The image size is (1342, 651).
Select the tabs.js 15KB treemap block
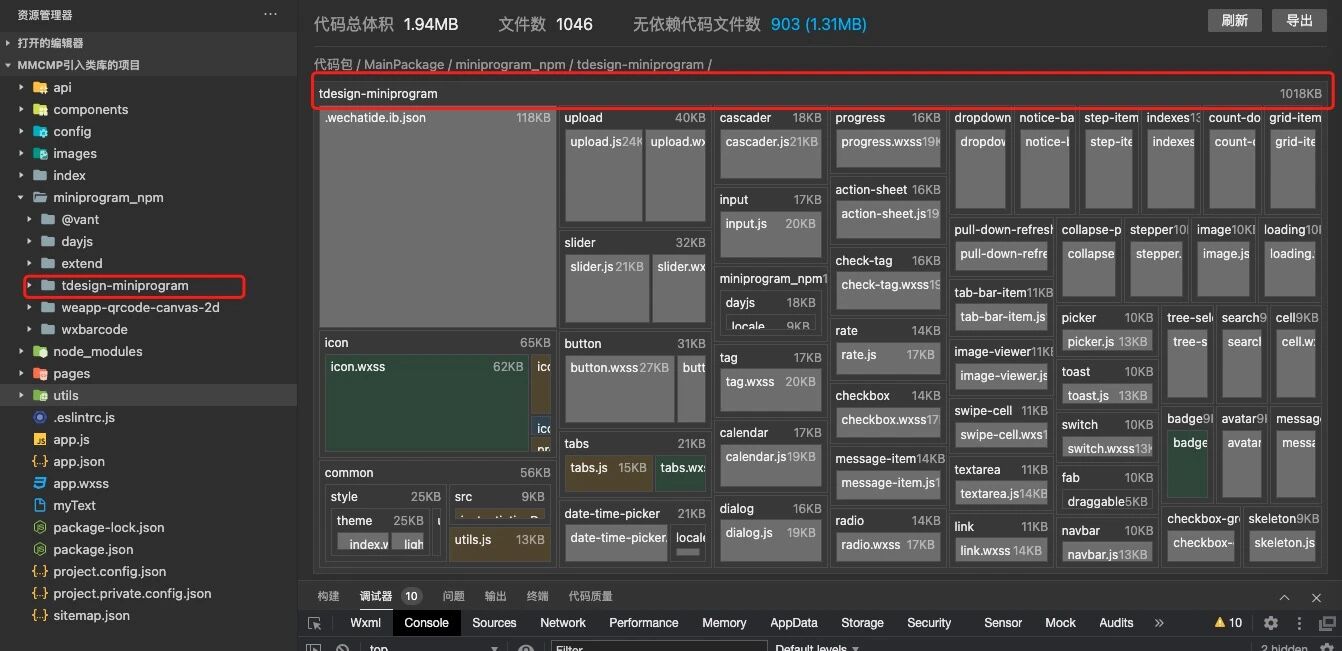(x=608, y=474)
